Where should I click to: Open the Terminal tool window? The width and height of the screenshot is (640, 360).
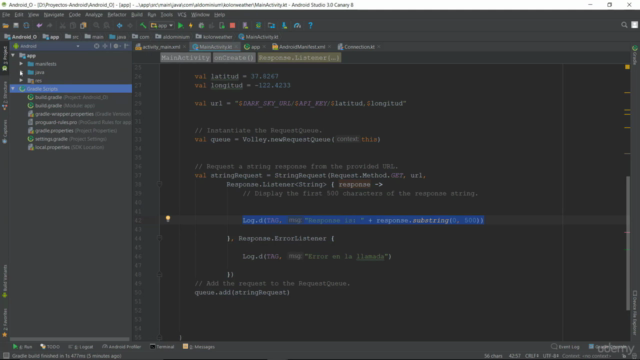coord(162,347)
